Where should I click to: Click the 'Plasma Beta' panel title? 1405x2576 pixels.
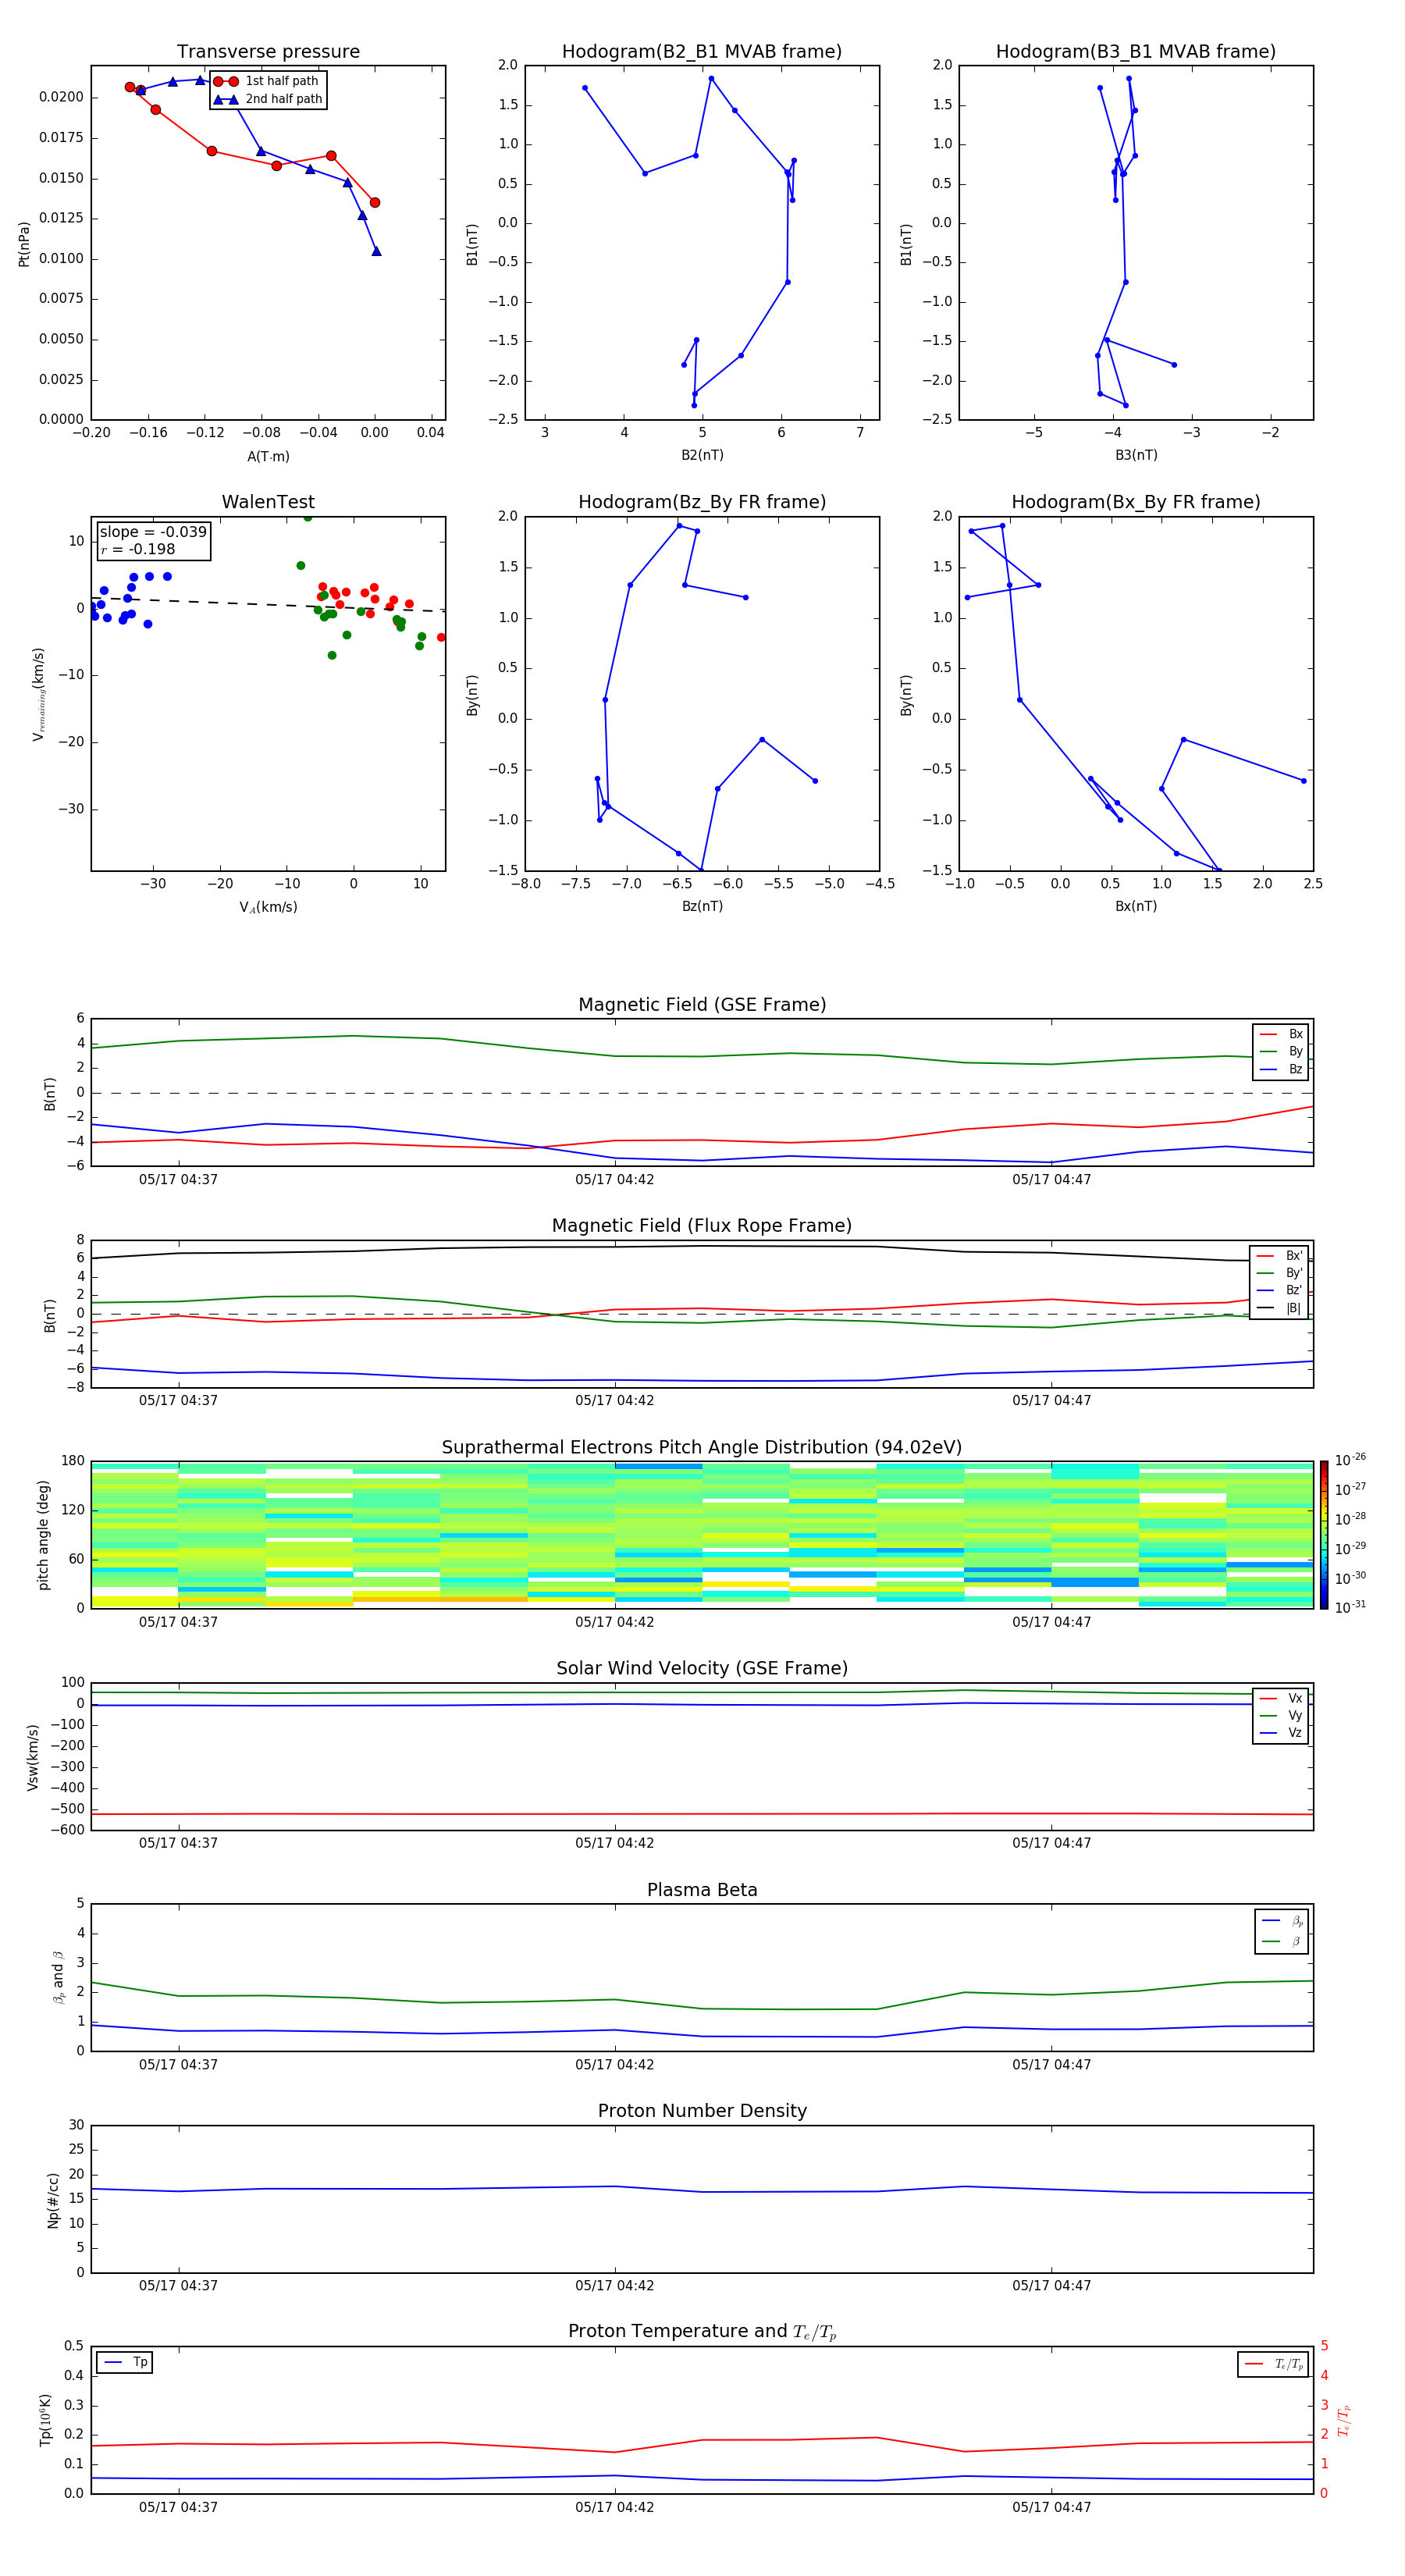point(702,1891)
